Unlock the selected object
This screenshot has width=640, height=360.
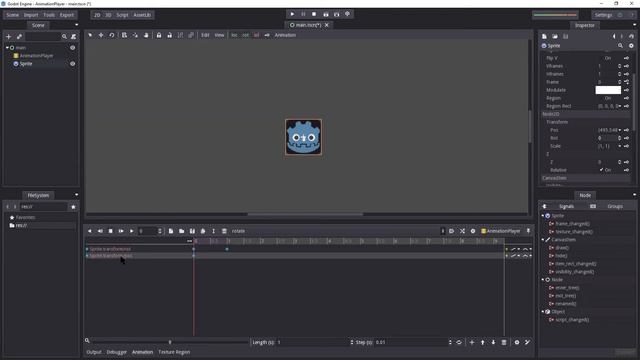(169, 35)
